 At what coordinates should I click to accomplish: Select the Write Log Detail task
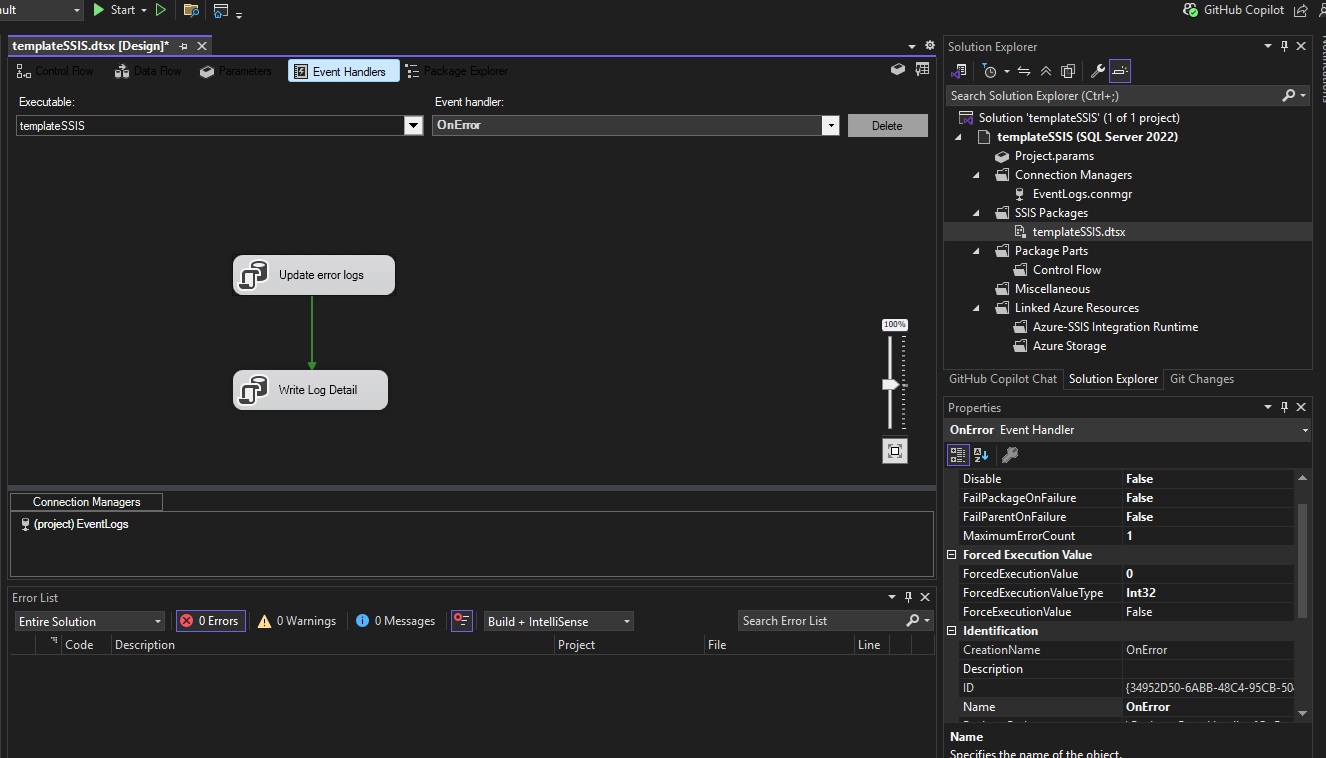(310, 390)
